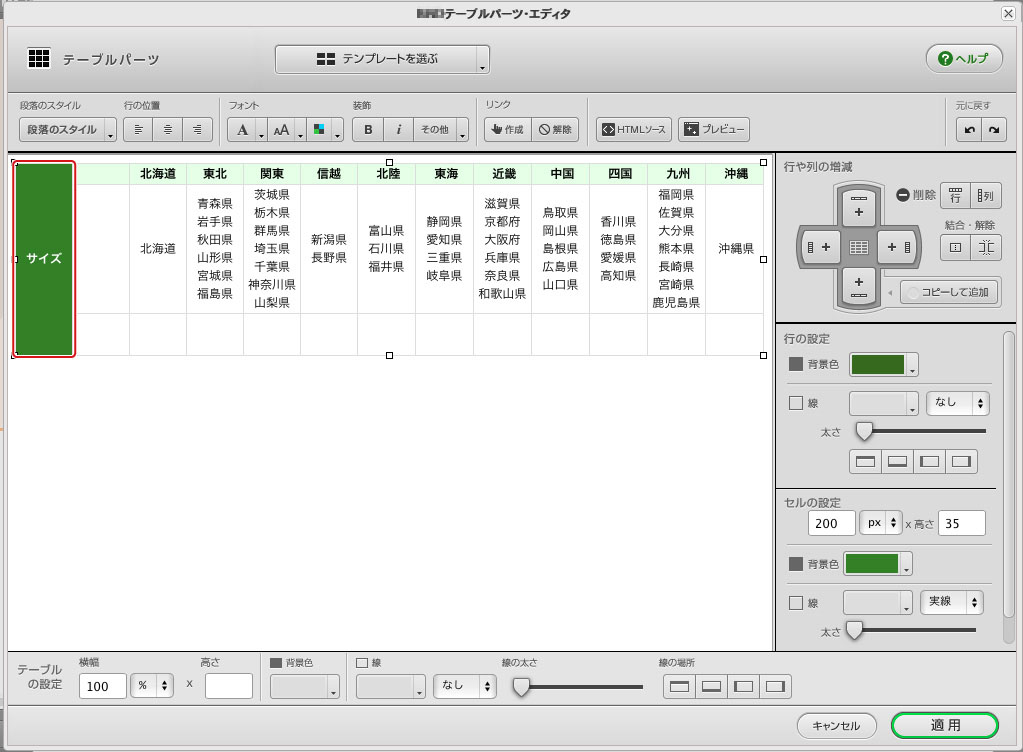
Task: Add a row above the selection
Action: [x=859, y=206]
